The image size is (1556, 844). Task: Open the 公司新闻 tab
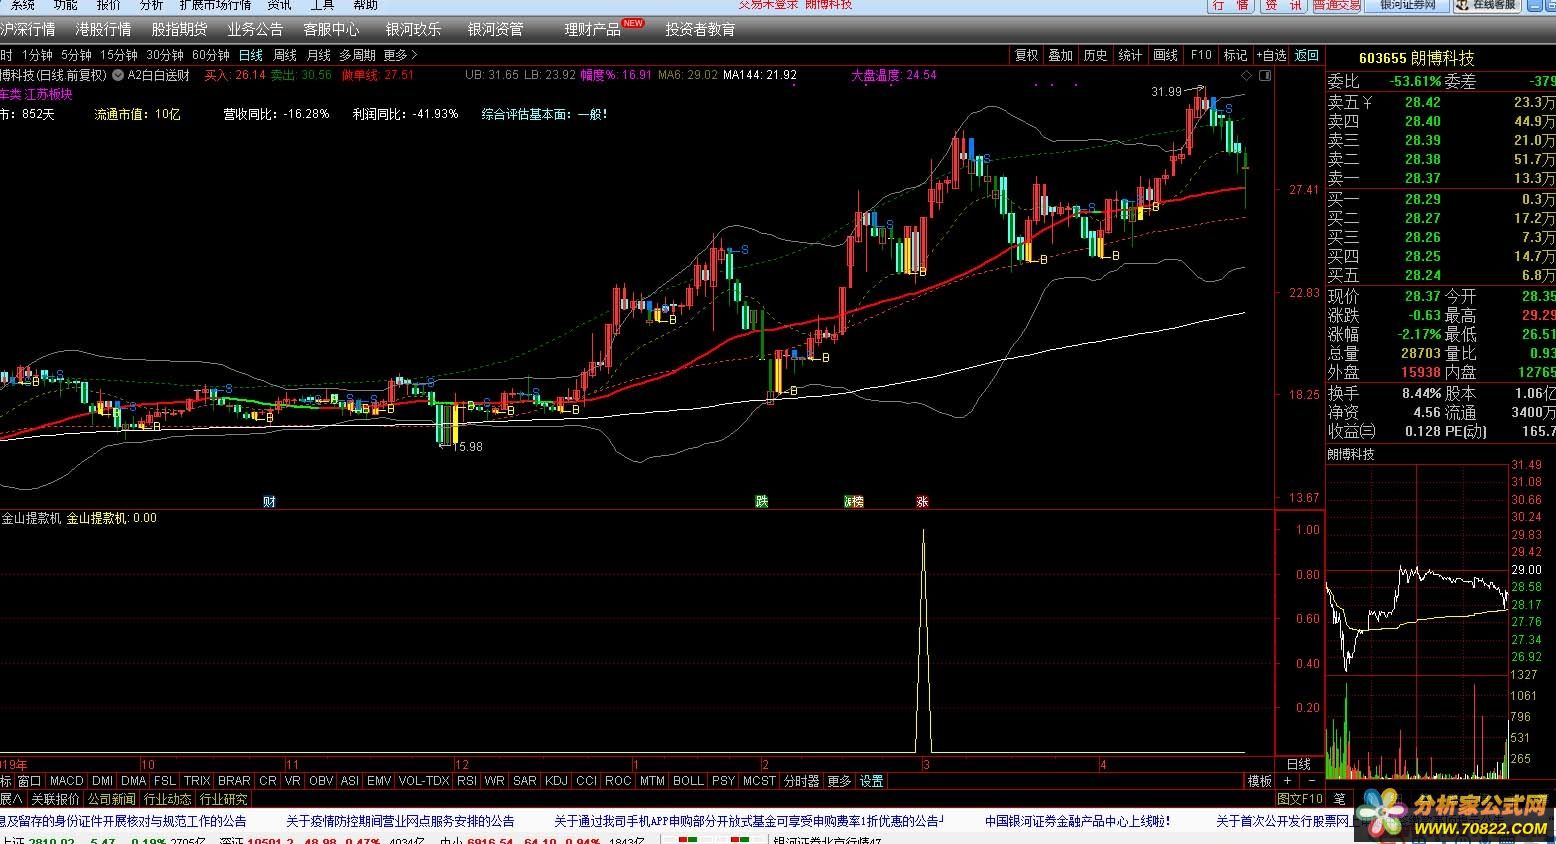coord(111,799)
